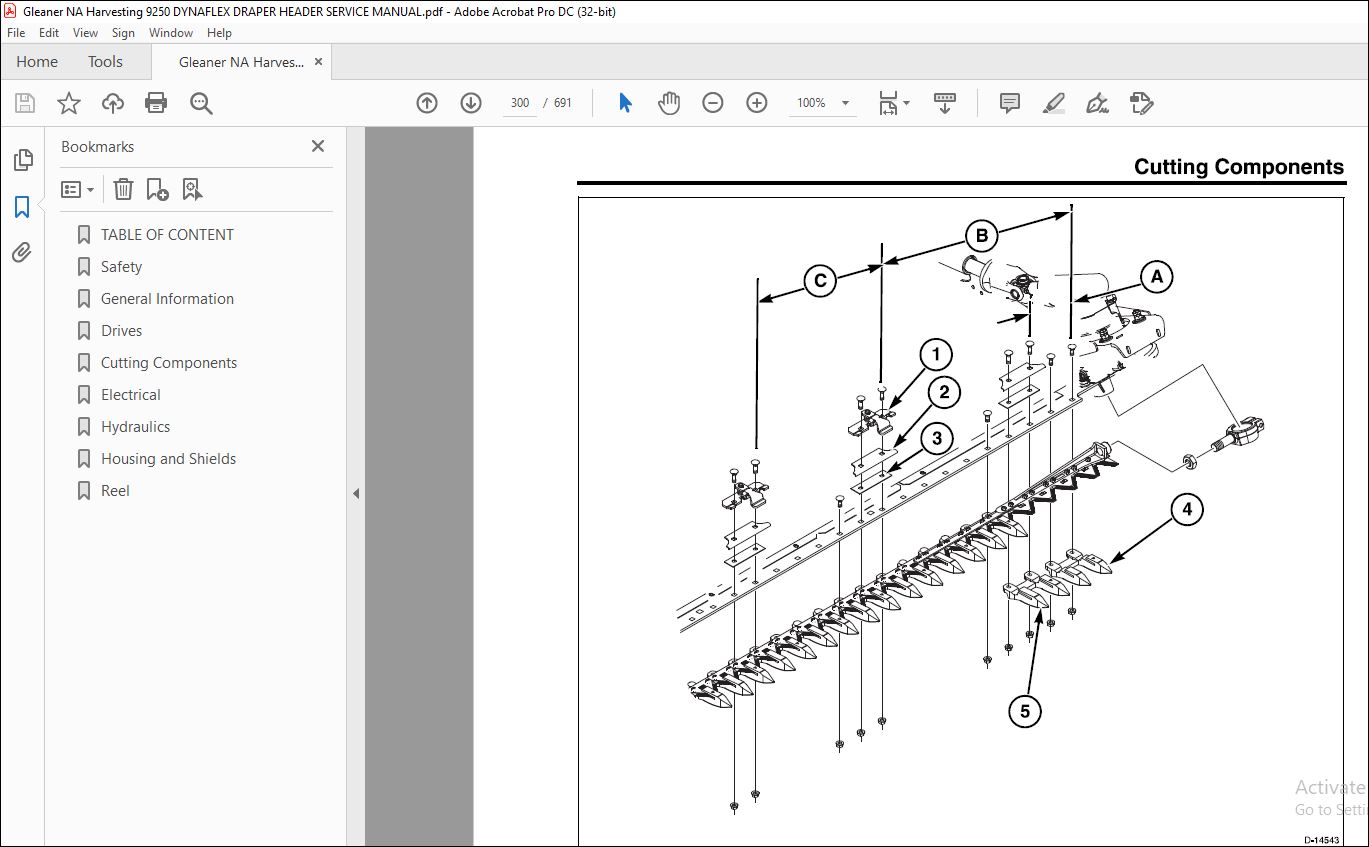Image resolution: width=1369 pixels, height=847 pixels.
Task: Zoom in with the plus icon
Action: click(757, 103)
